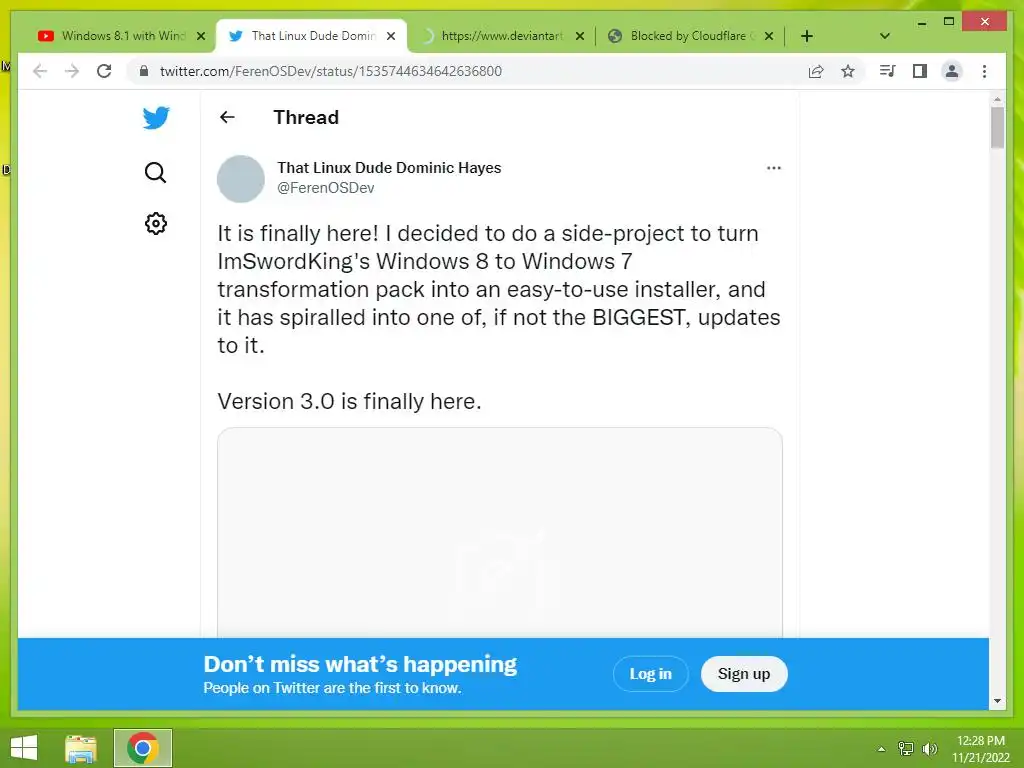Close the deviantart tab
Viewport: 1024px width, 768px height.
579,36
